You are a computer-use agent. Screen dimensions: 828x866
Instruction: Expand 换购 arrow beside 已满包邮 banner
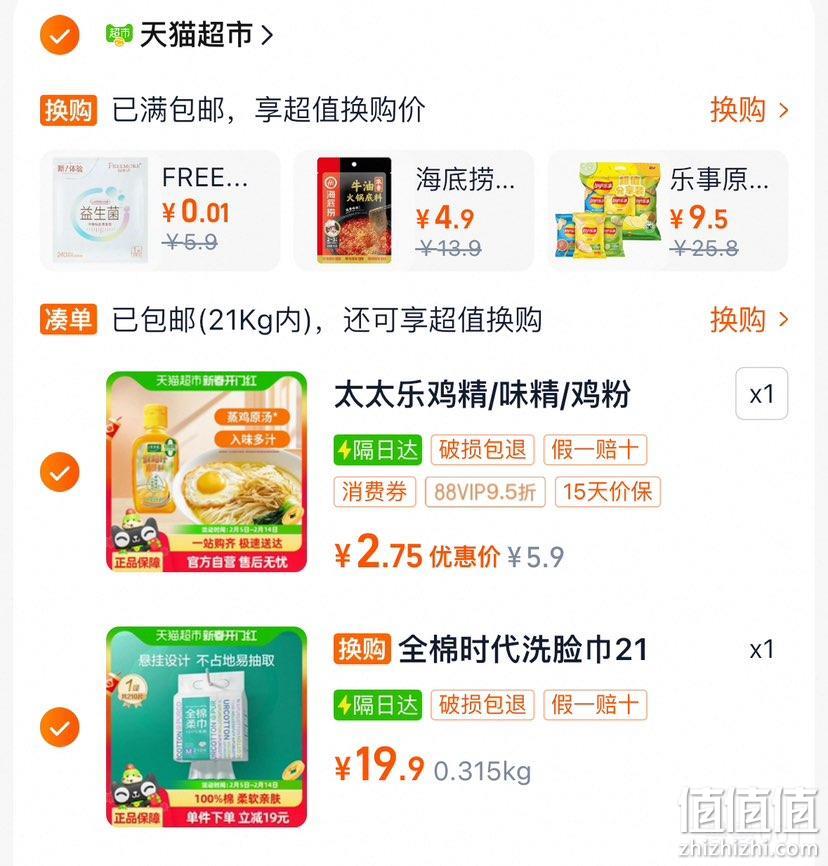coord(749,110)
